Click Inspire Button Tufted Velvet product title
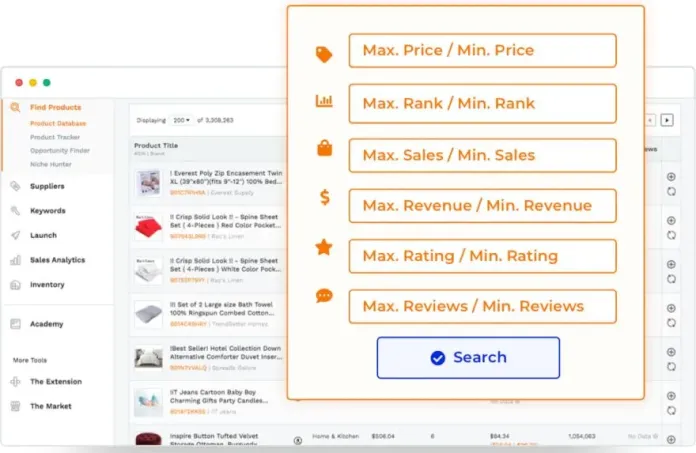The width and height of the screenshot is (696, 453). (214, 439)
